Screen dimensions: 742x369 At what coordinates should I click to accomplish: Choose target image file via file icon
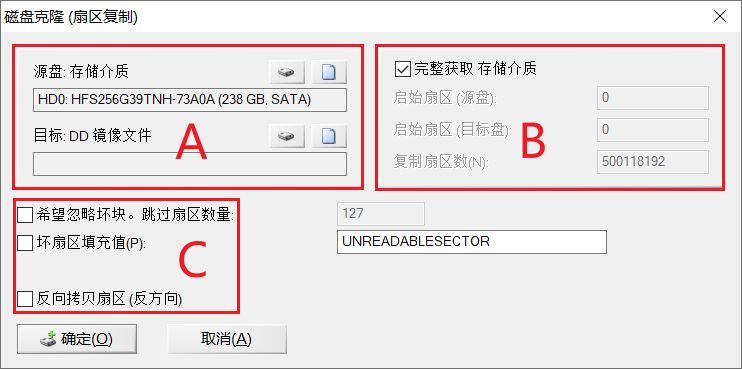click(x=329, y=136)
